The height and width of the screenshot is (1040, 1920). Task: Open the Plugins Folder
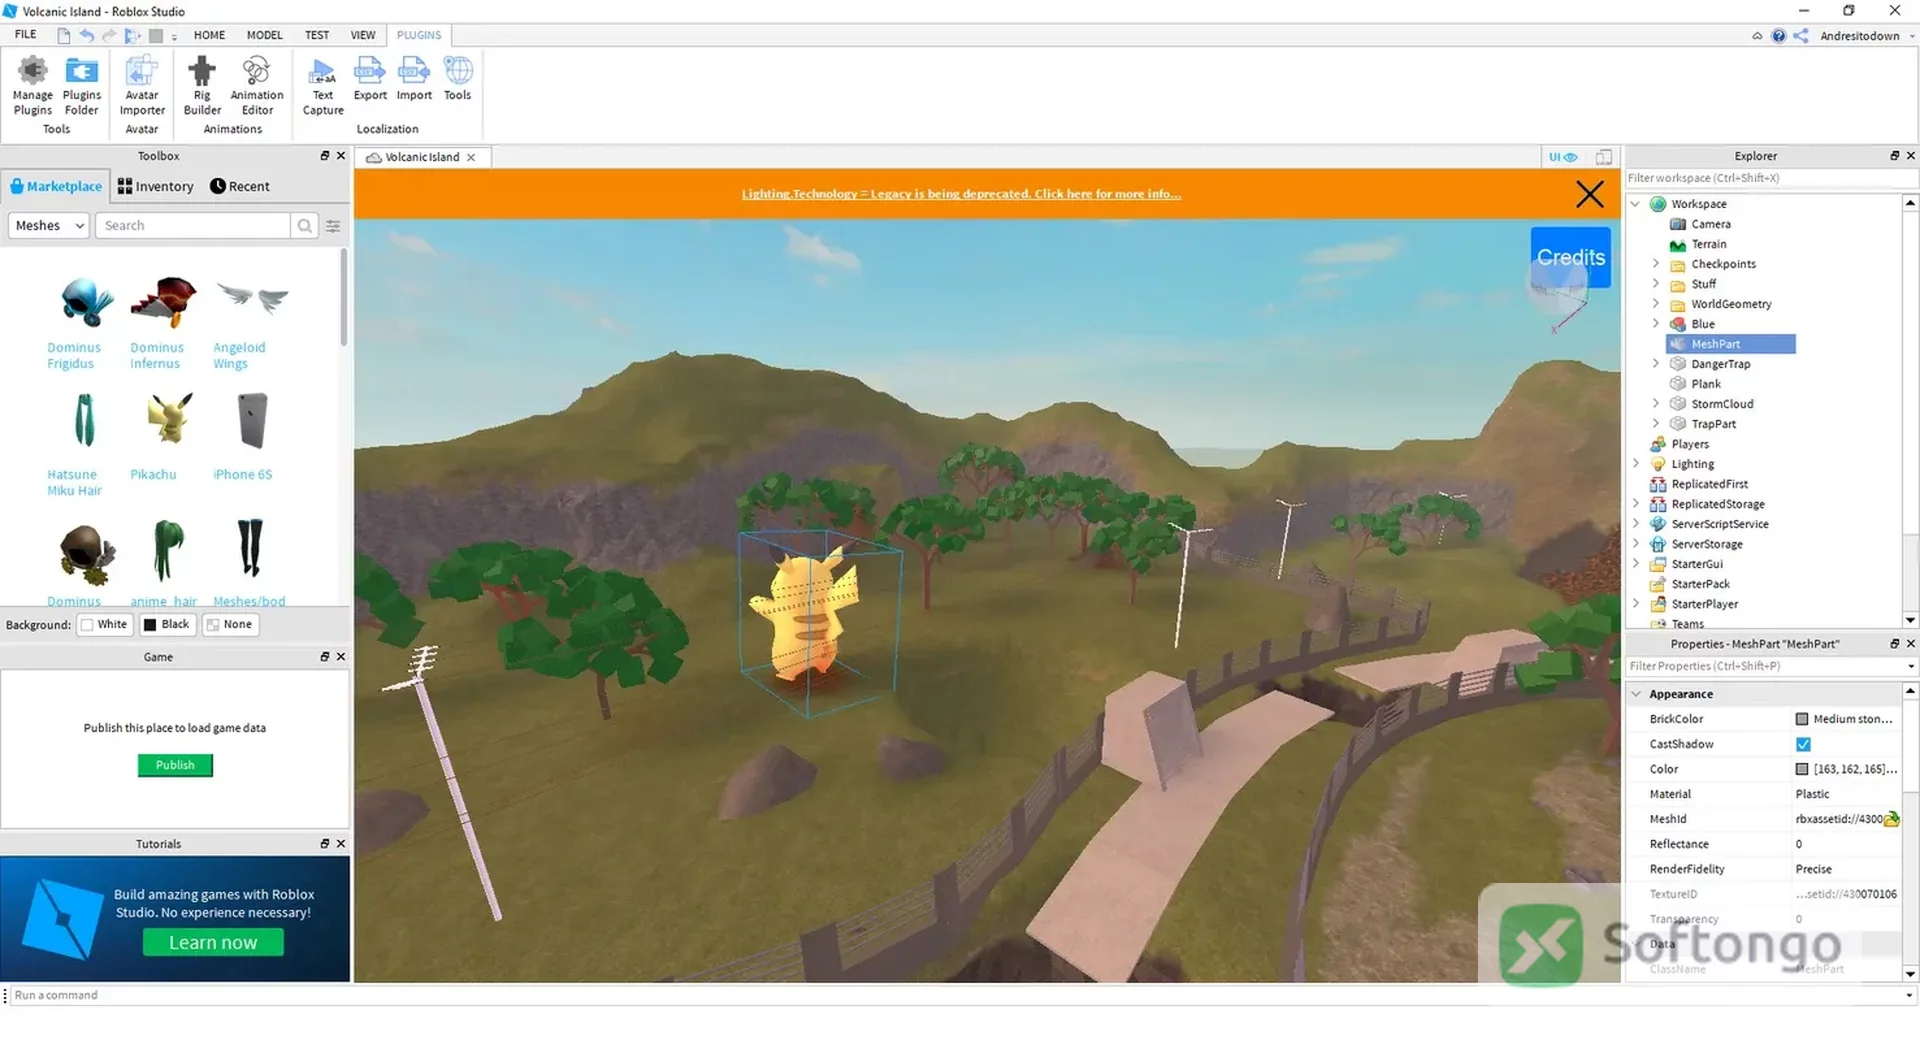(x=82, y=86)
